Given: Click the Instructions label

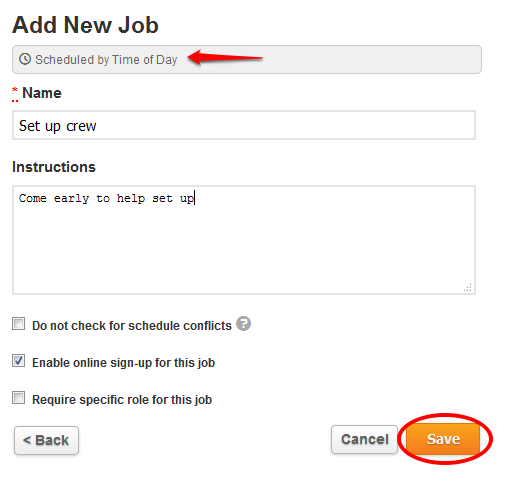Looking at the screenshot, I should (54, 167).
